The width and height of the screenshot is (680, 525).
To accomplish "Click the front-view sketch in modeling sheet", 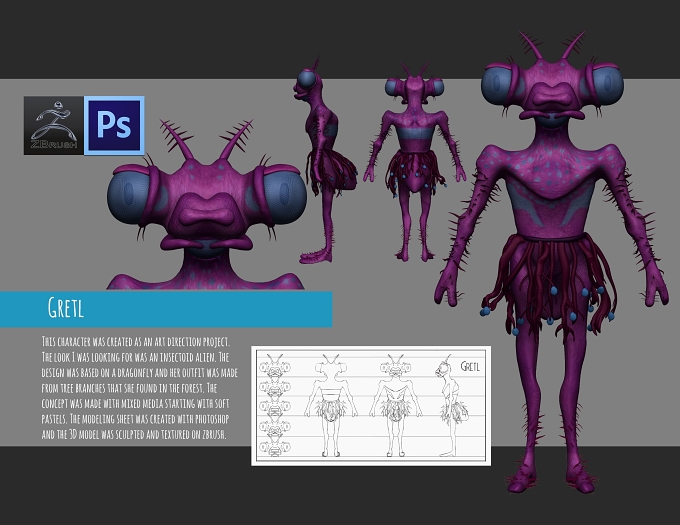I will click(x=396, y=405).
